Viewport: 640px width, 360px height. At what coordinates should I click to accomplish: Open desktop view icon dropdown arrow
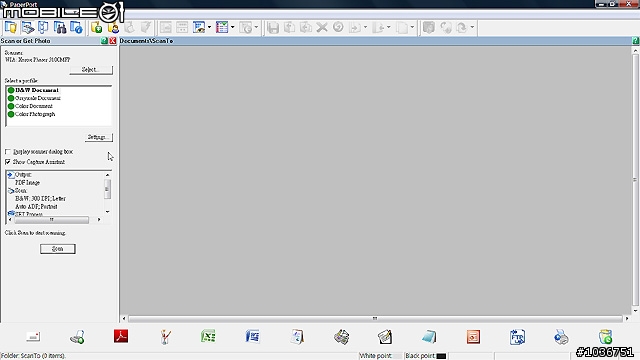coord(209,28)
